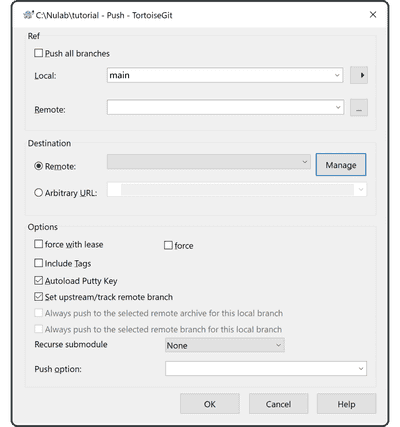The image size is (400, 427).
Task: Open Help for the Push dialog
Action: pos(346,404)
